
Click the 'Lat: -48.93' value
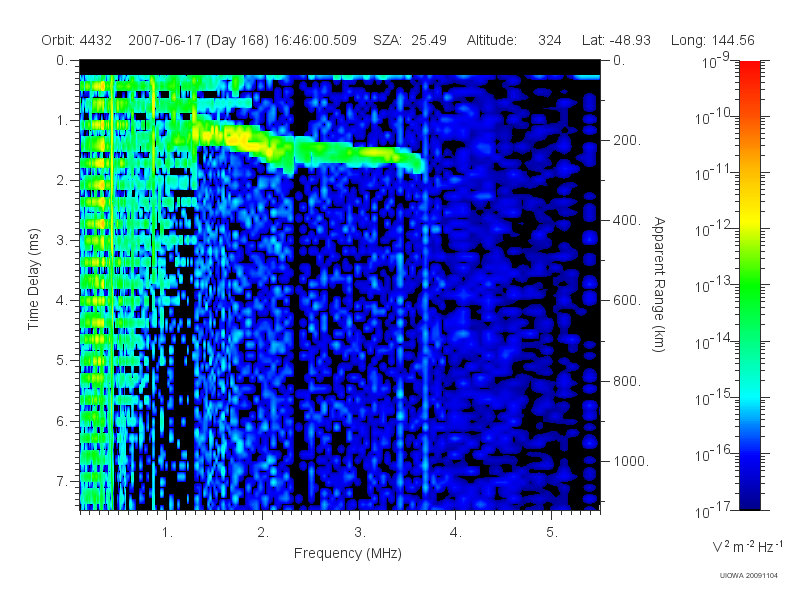616,40
